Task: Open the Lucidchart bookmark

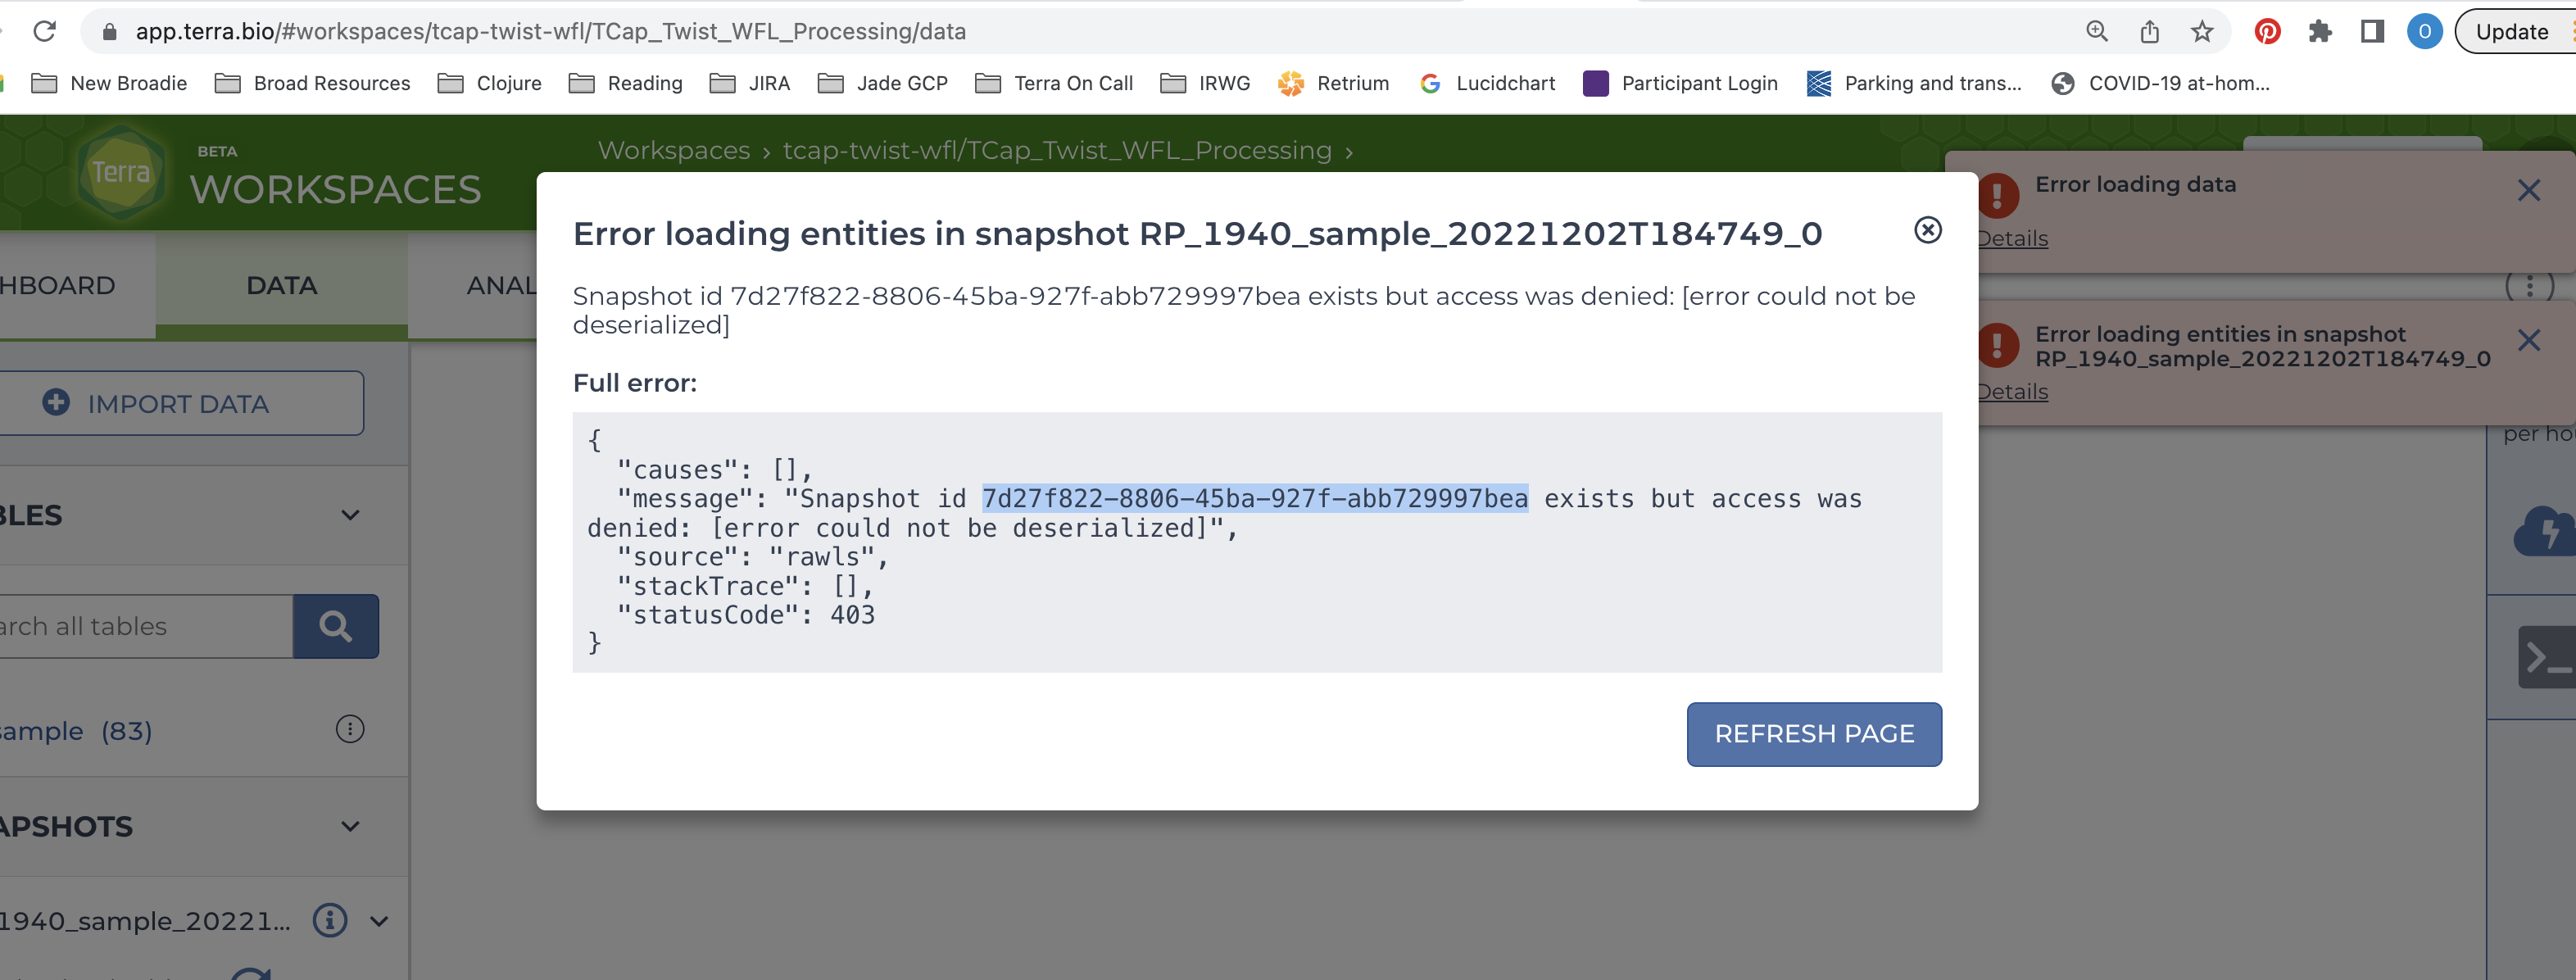Action: (x=1486, y=83)
